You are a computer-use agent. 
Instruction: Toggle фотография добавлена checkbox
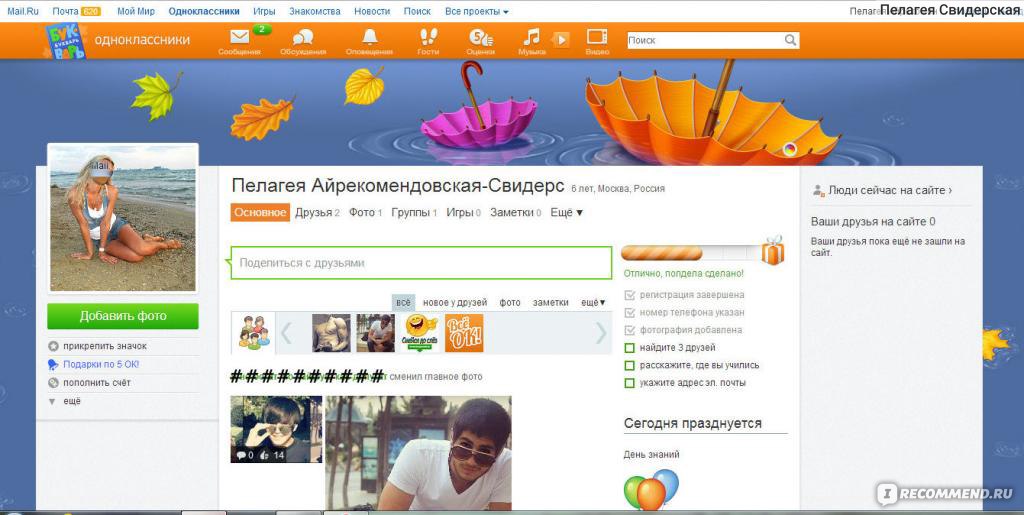[x=630, y=330]
